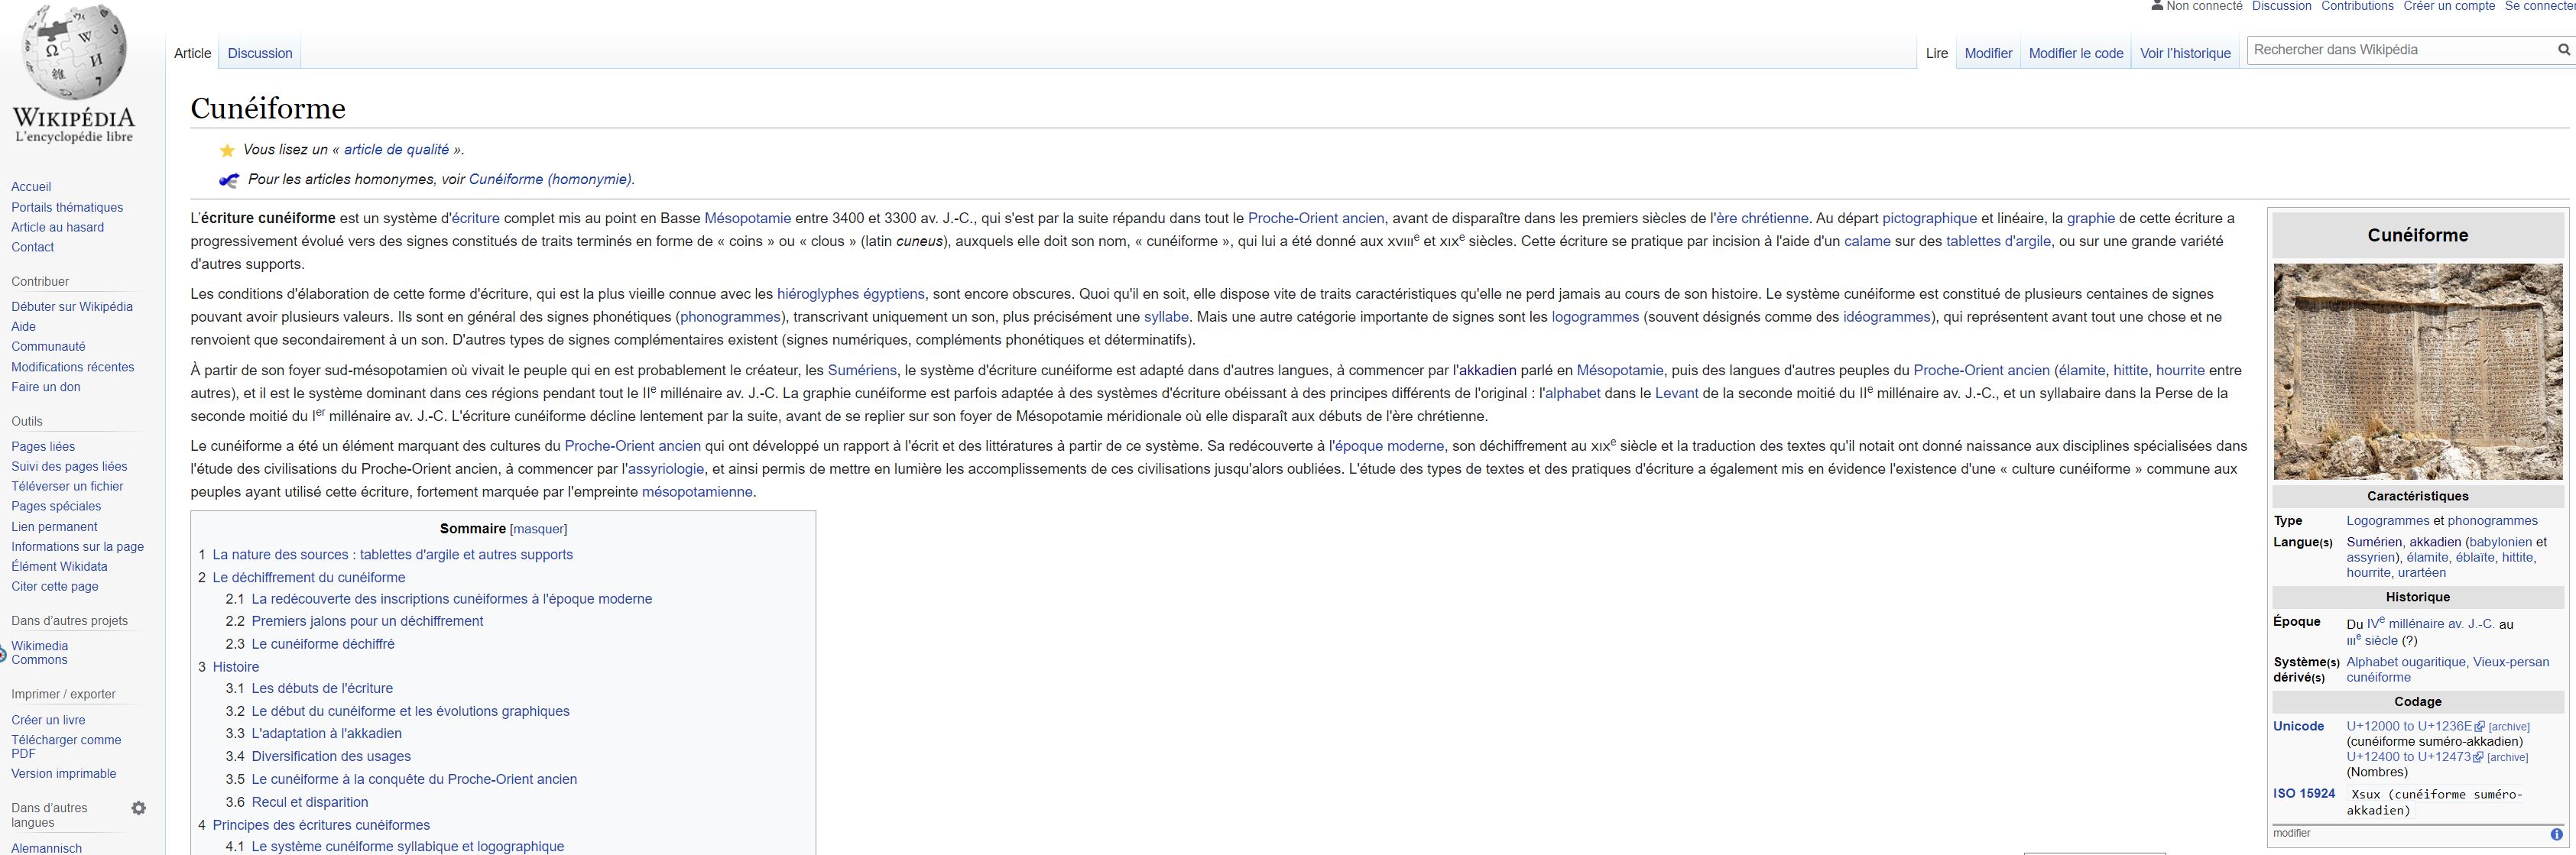Open the Article tab
The height and width of the screenshot is (855, 2576).
[193, 53]
